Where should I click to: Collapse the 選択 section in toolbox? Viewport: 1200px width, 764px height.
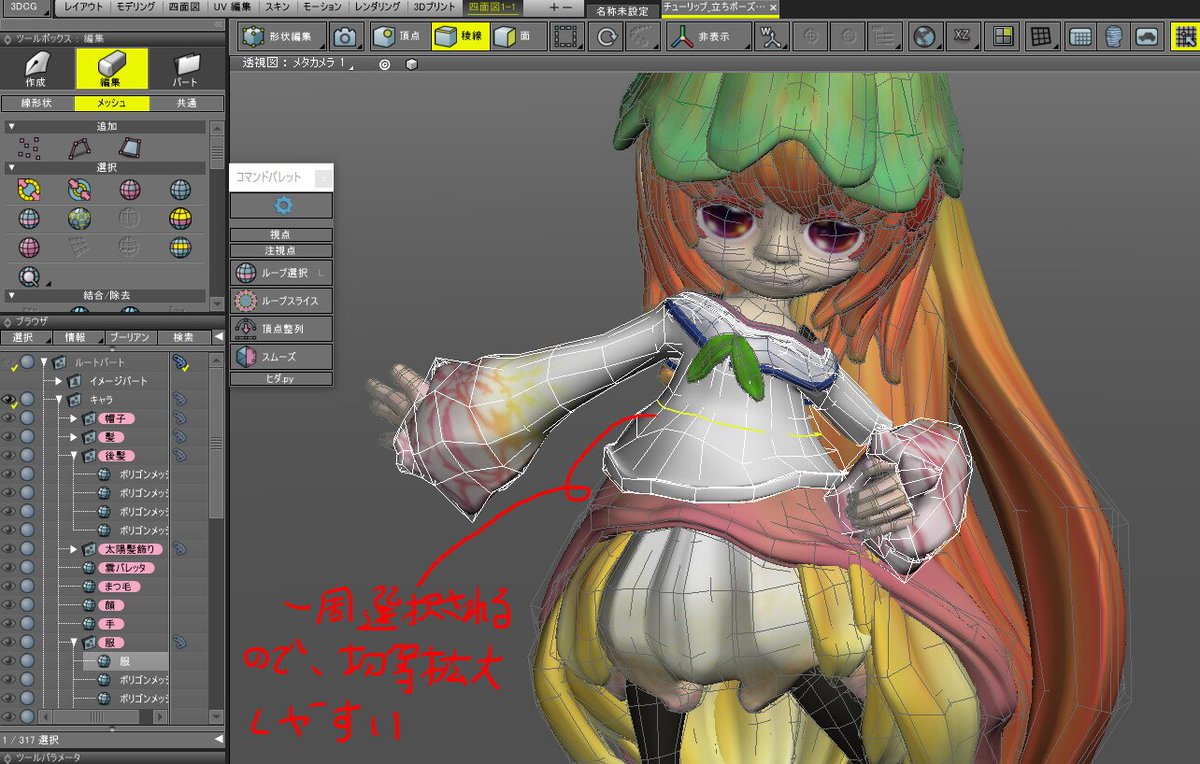[x=11, y=168]
